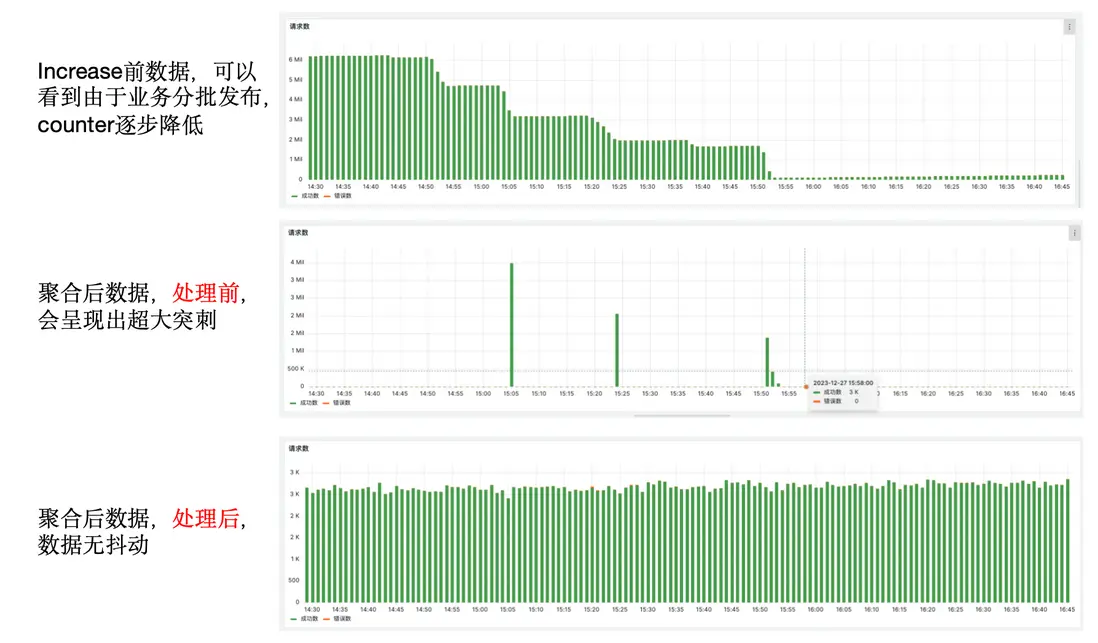Toggle 成功数 series in the middle chart legend
This screenshot has height=643, width=1098.
(x=304, y=403)
